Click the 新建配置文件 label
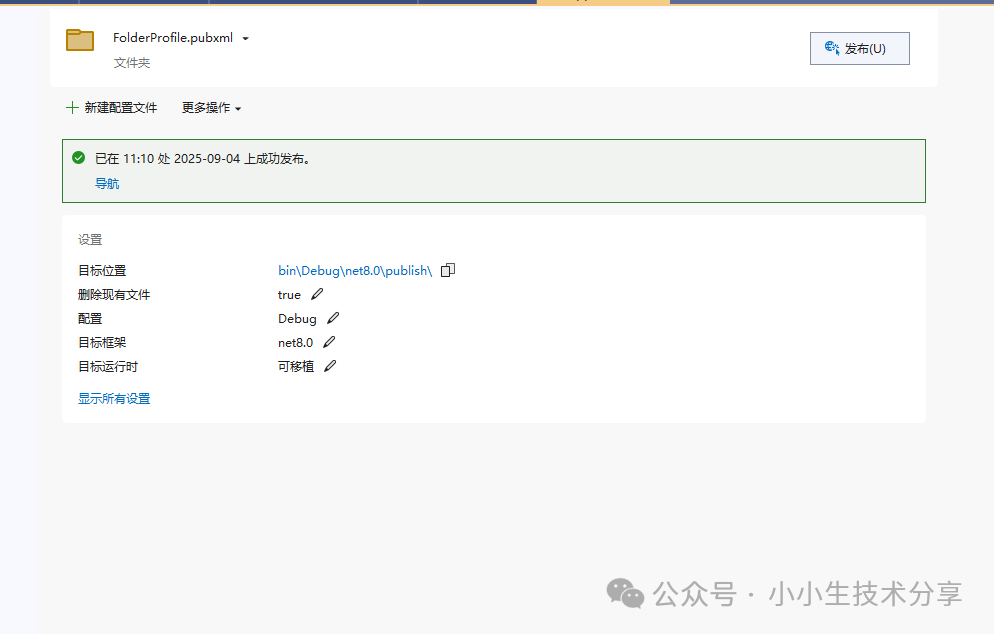This screenshot has width=994, height=634. (x=120, y=108)
